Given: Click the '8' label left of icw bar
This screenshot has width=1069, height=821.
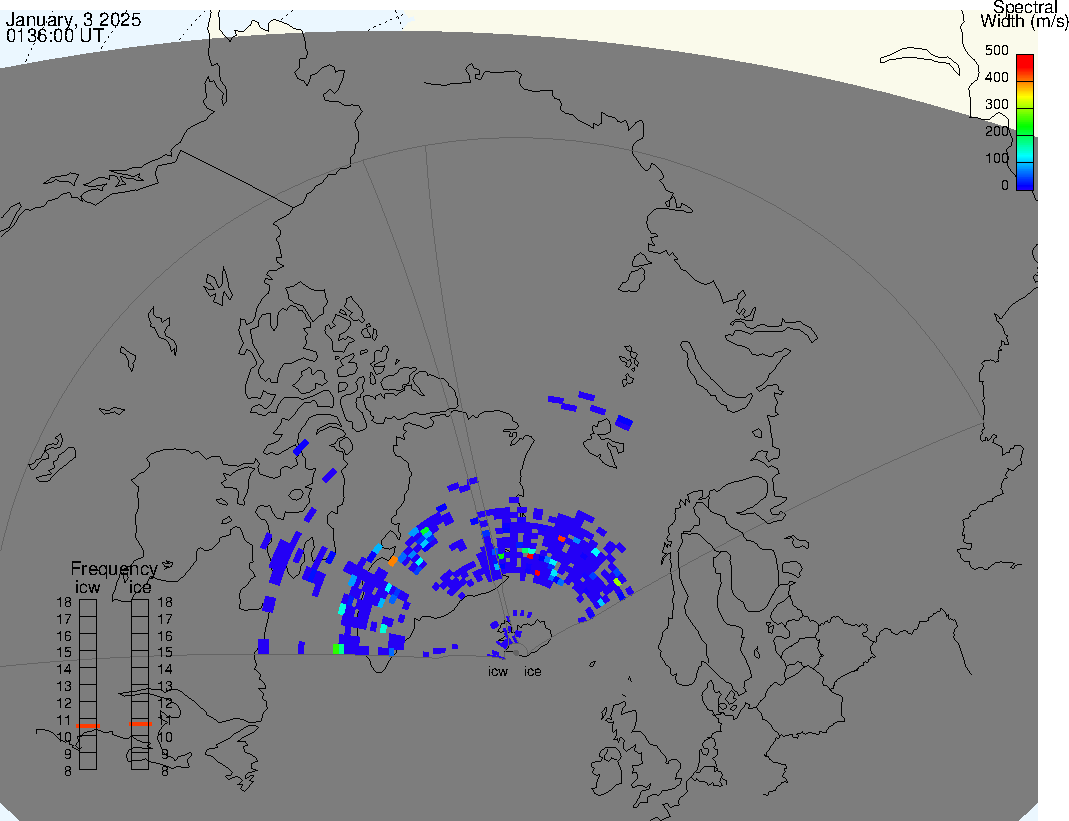Looking at the screenshot, I should (67, 771).
